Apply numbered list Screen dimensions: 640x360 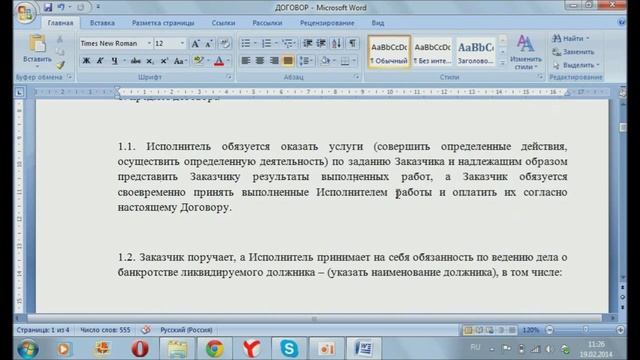pos(267,43)
